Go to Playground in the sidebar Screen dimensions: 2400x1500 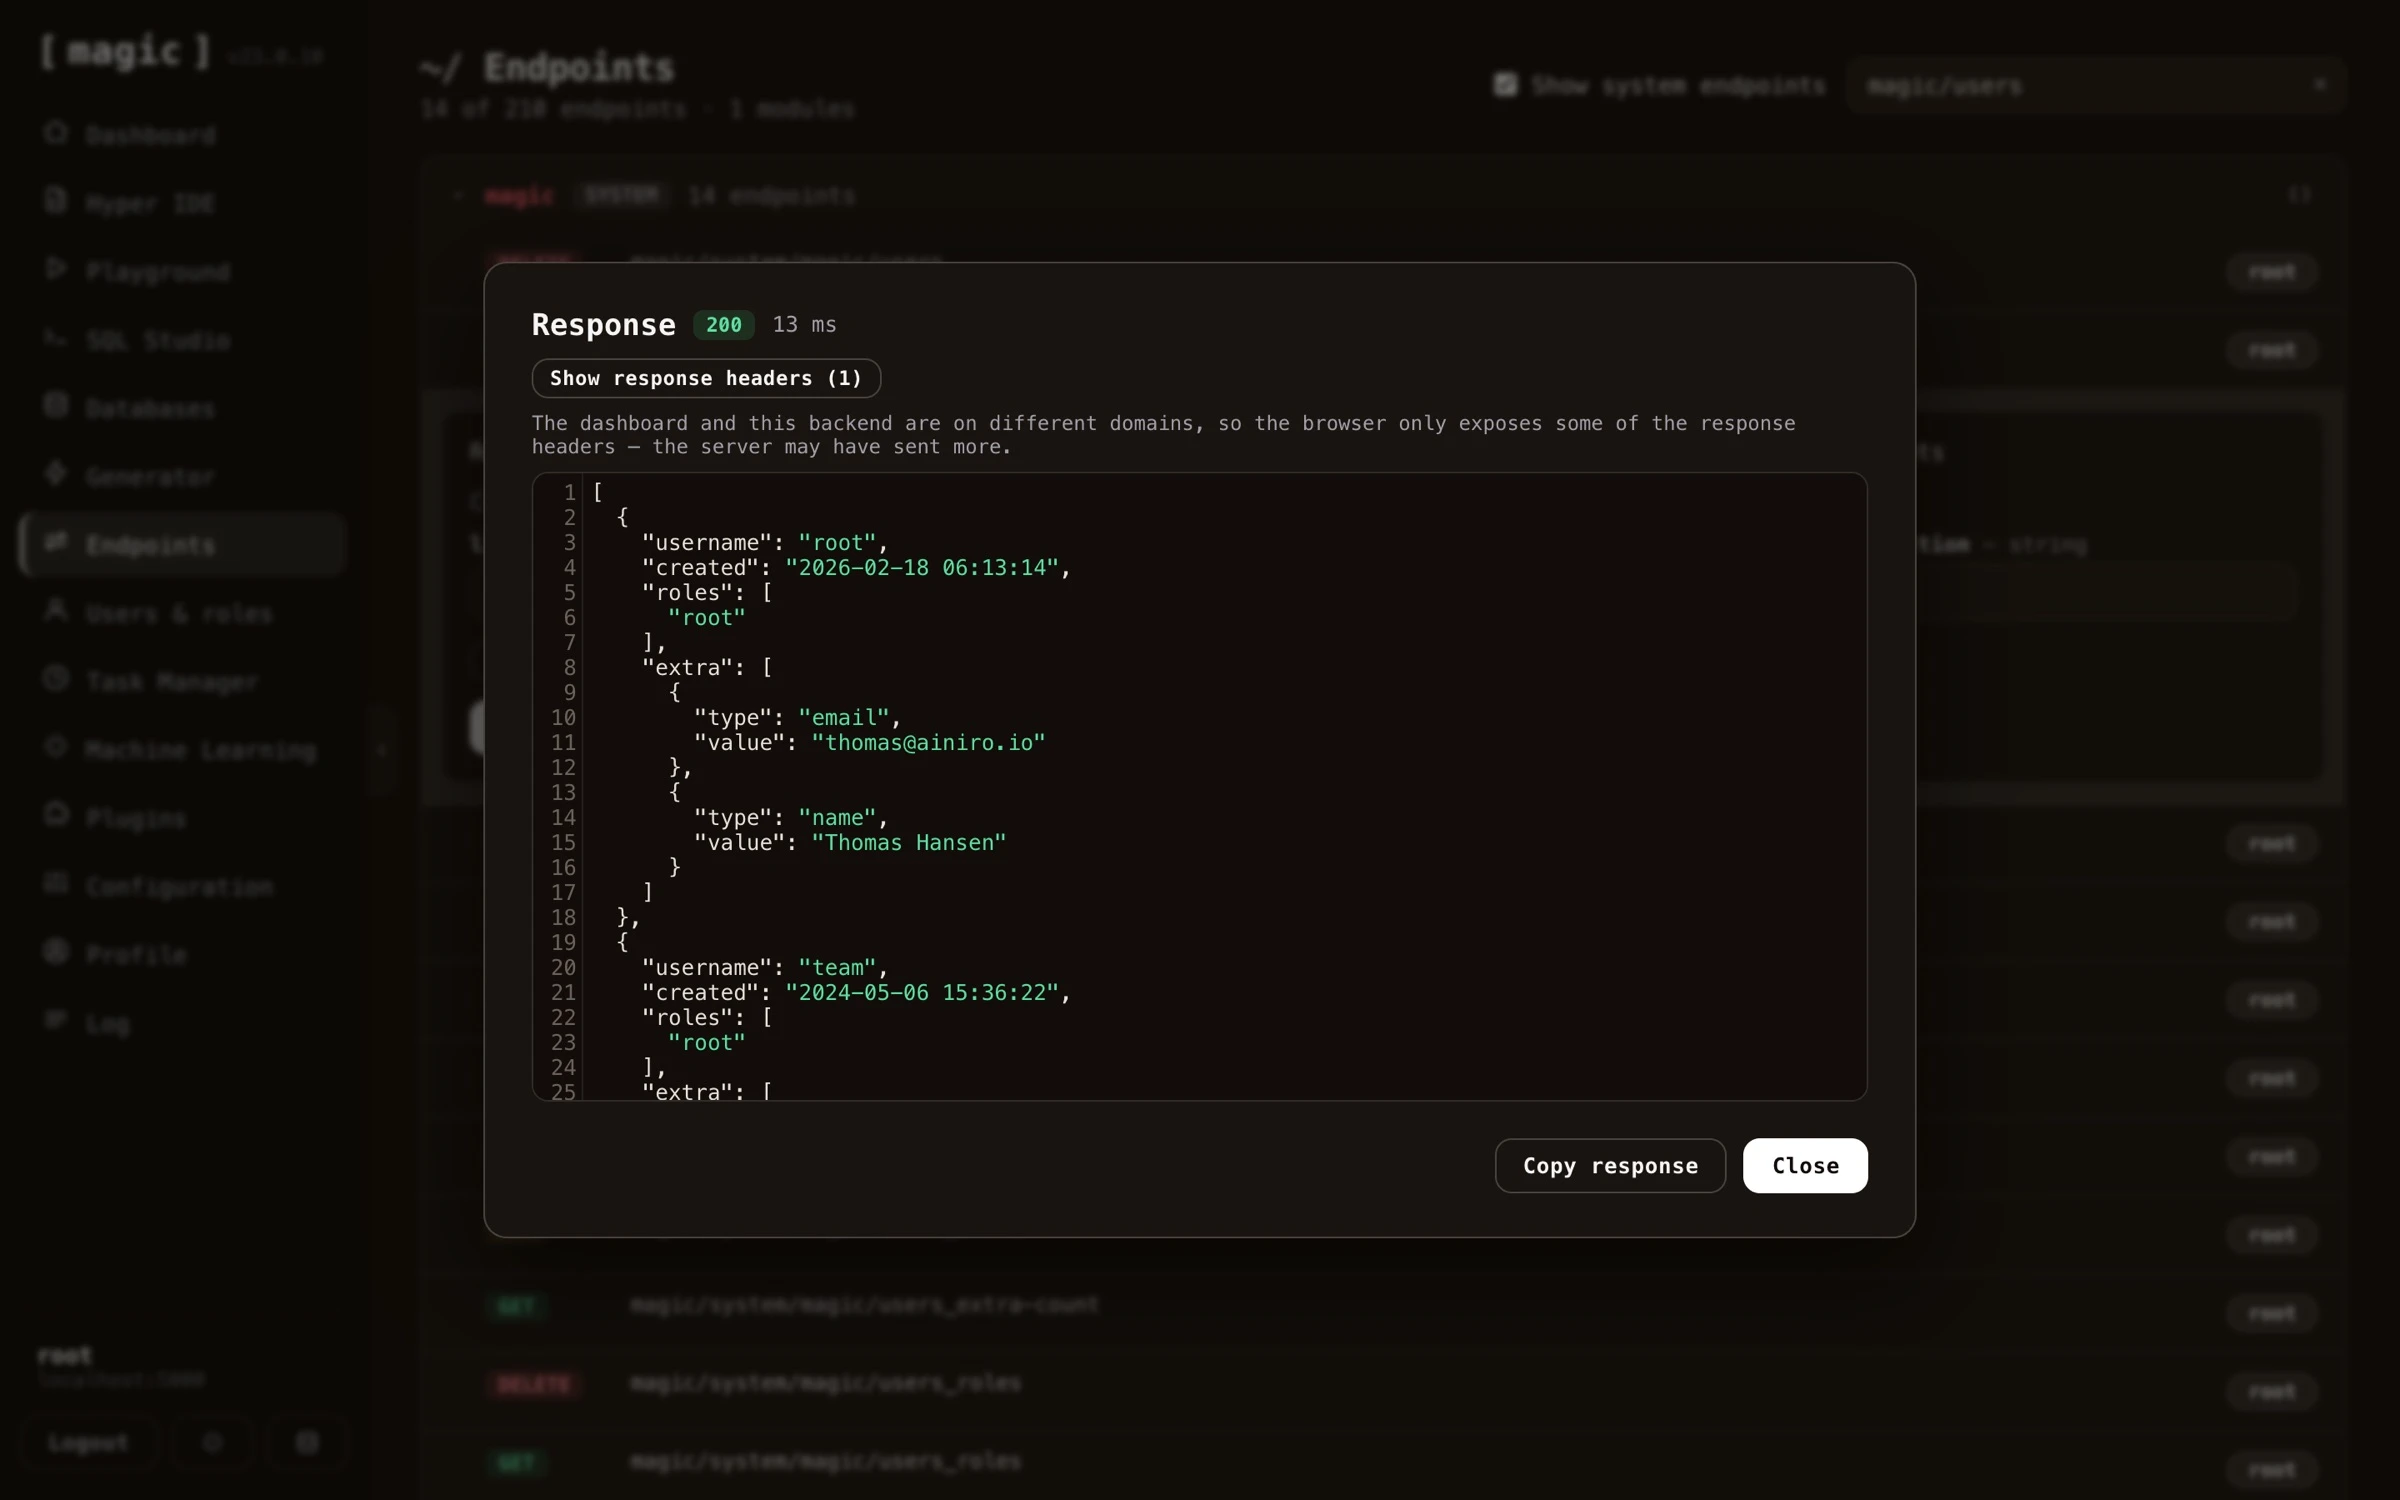[182, 271]
